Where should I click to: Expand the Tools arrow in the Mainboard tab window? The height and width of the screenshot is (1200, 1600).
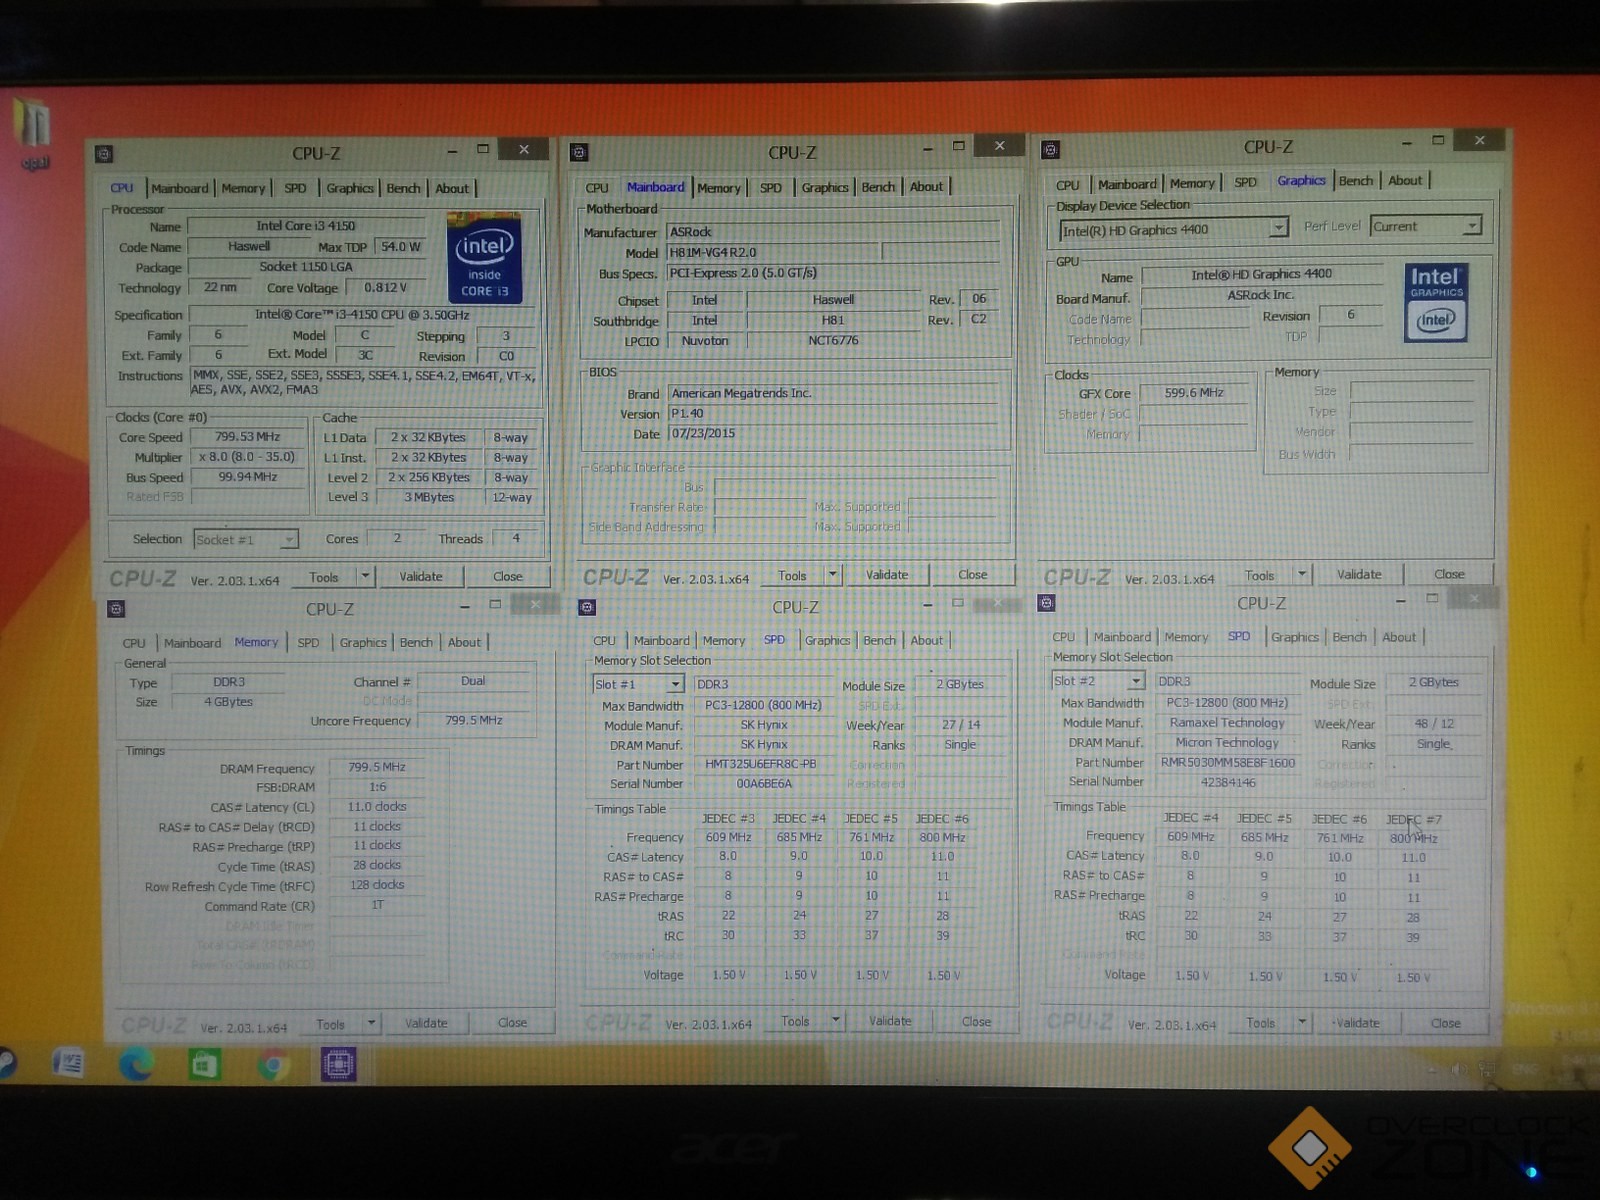click(832, 575)
